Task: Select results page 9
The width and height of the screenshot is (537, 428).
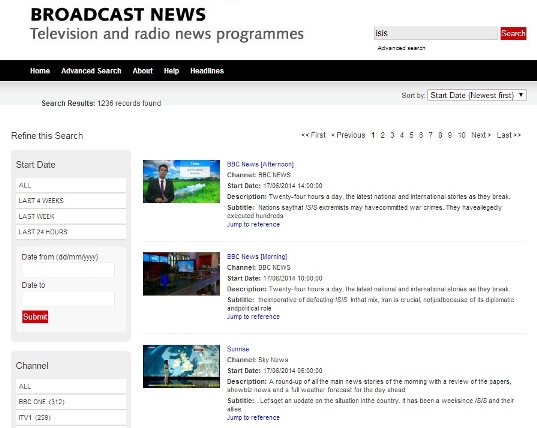Action: (450, 135)
